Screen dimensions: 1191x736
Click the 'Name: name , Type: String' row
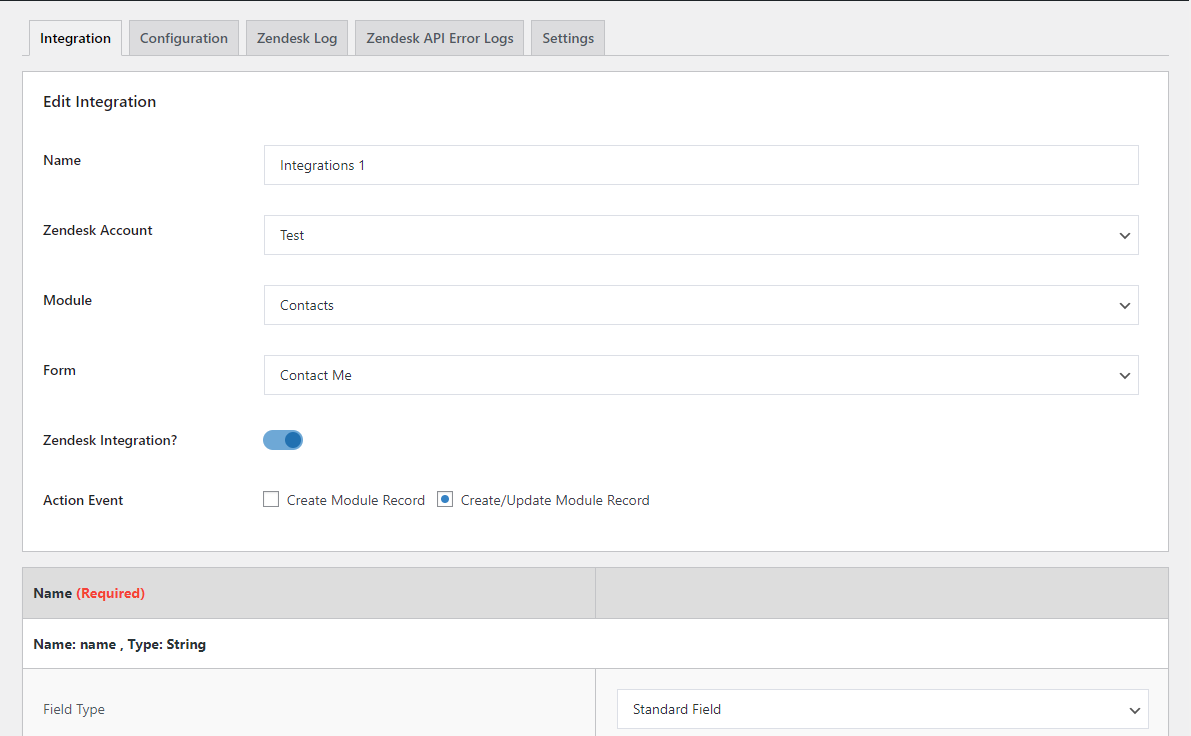(x=596, y=644)
